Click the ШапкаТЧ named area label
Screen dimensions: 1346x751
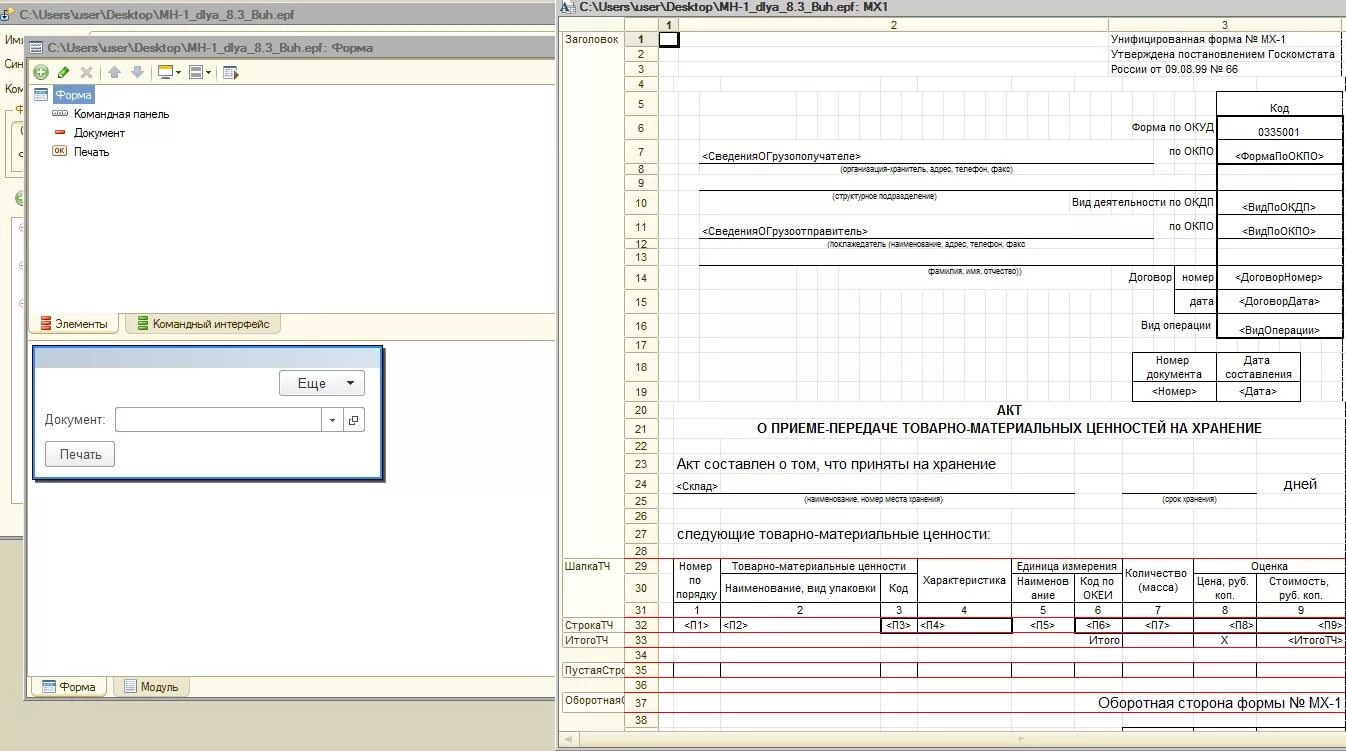click(x=588, y=566)
